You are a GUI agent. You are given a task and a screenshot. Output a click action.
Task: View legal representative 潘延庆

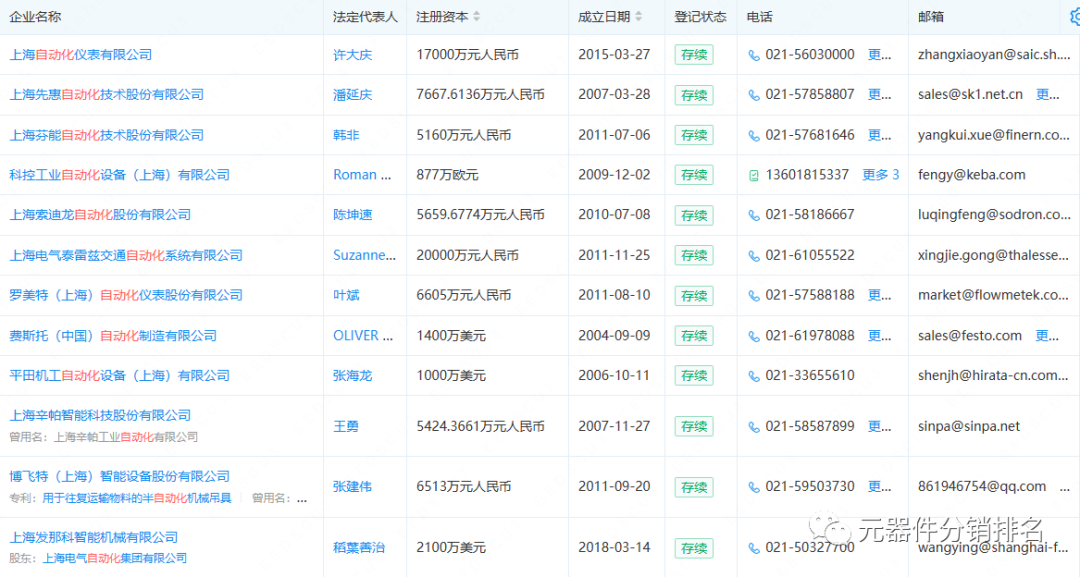tap(353, 95)
